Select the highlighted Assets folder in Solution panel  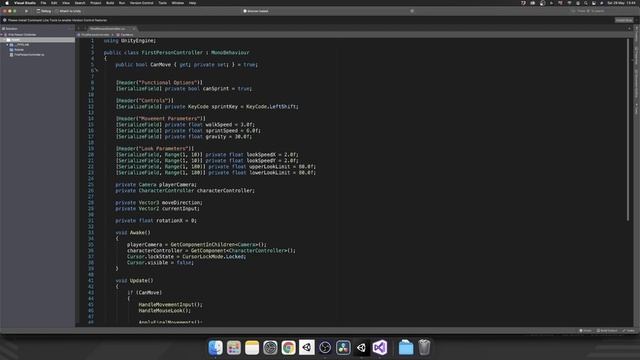pyautogui.click(x=37, y=40)
